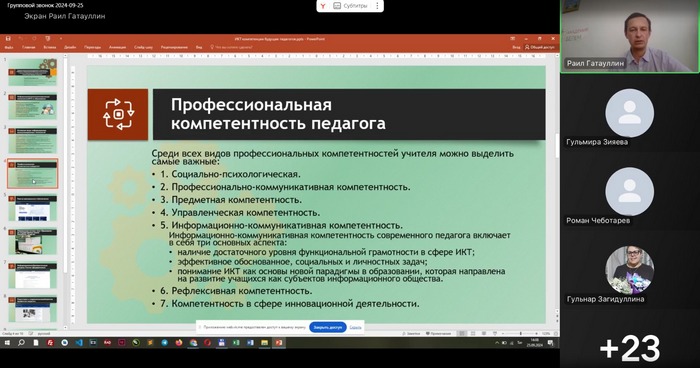Click the Undo arrow in quick access toolbar
Screen dimensions: 700x368
[21, 39]
